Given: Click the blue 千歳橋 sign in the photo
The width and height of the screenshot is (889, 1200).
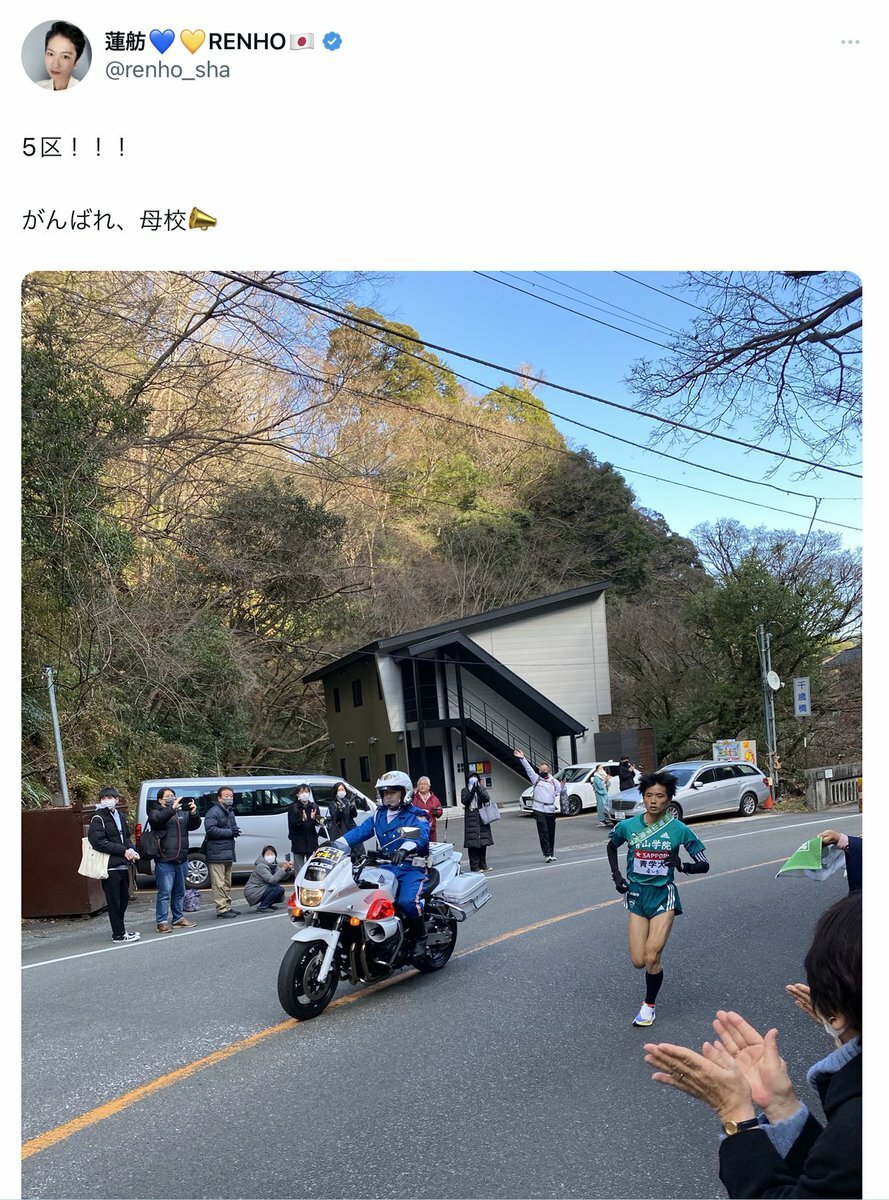Looking at the screenshot, I should (802, 697).
